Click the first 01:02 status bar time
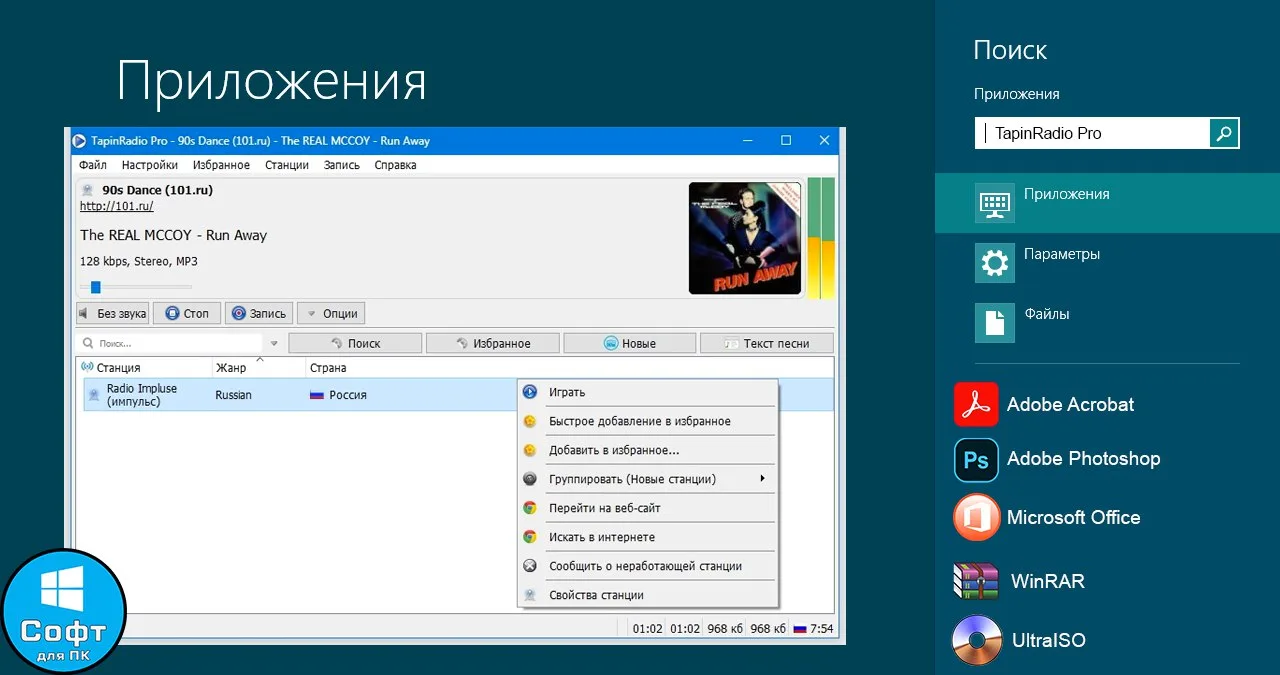 (648, 629)
